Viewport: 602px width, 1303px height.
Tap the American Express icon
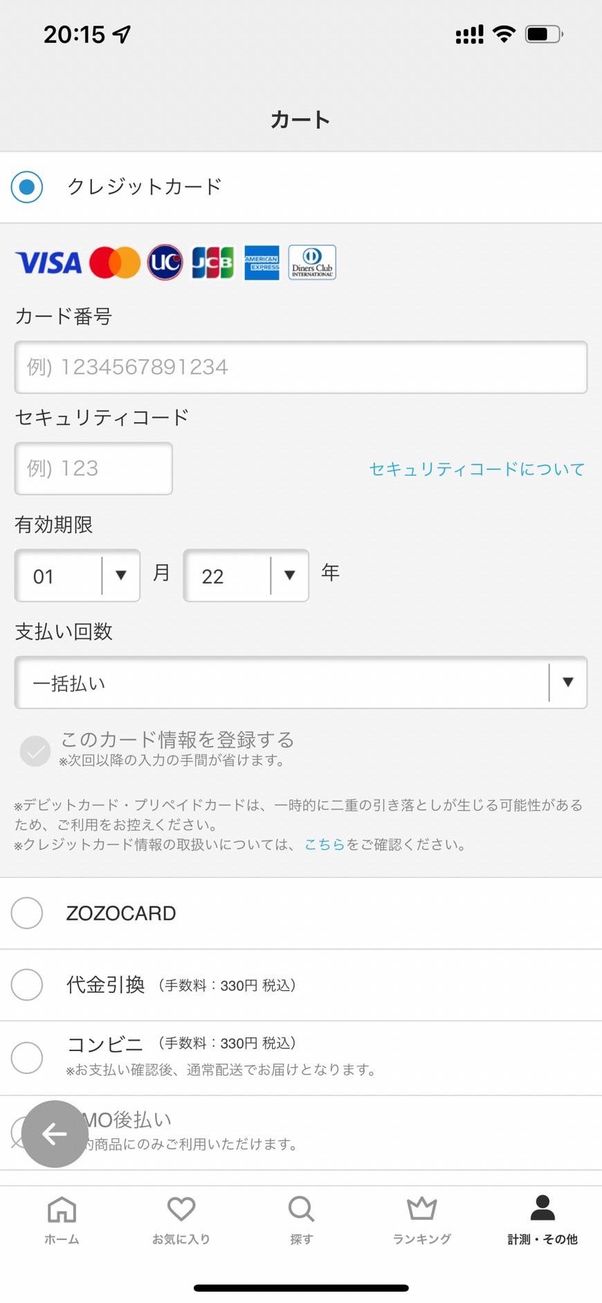(x=262, y=262)
